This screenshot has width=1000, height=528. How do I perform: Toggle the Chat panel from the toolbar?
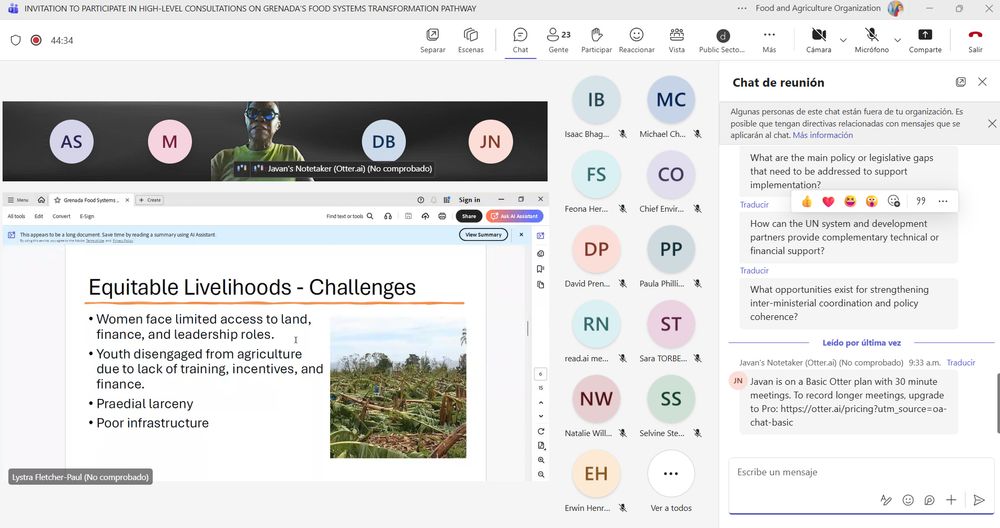(x=520, y=40)
